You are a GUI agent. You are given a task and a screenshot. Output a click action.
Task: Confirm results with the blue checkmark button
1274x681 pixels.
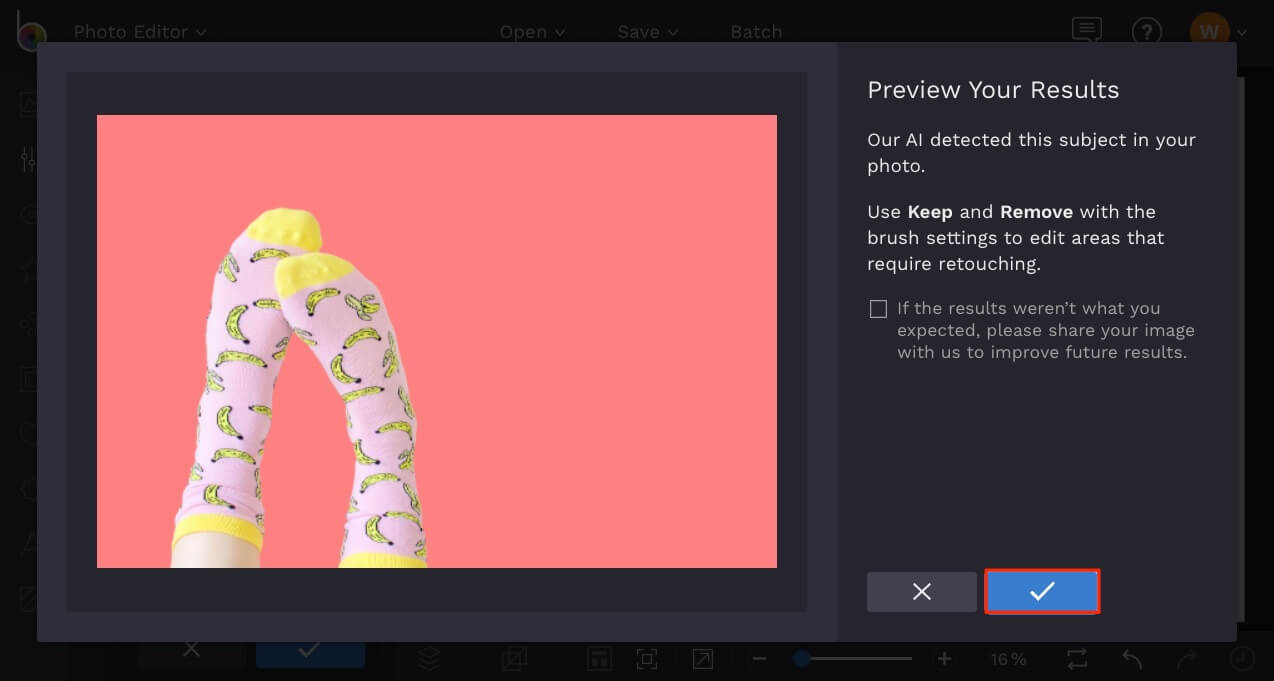(1042, 591)
